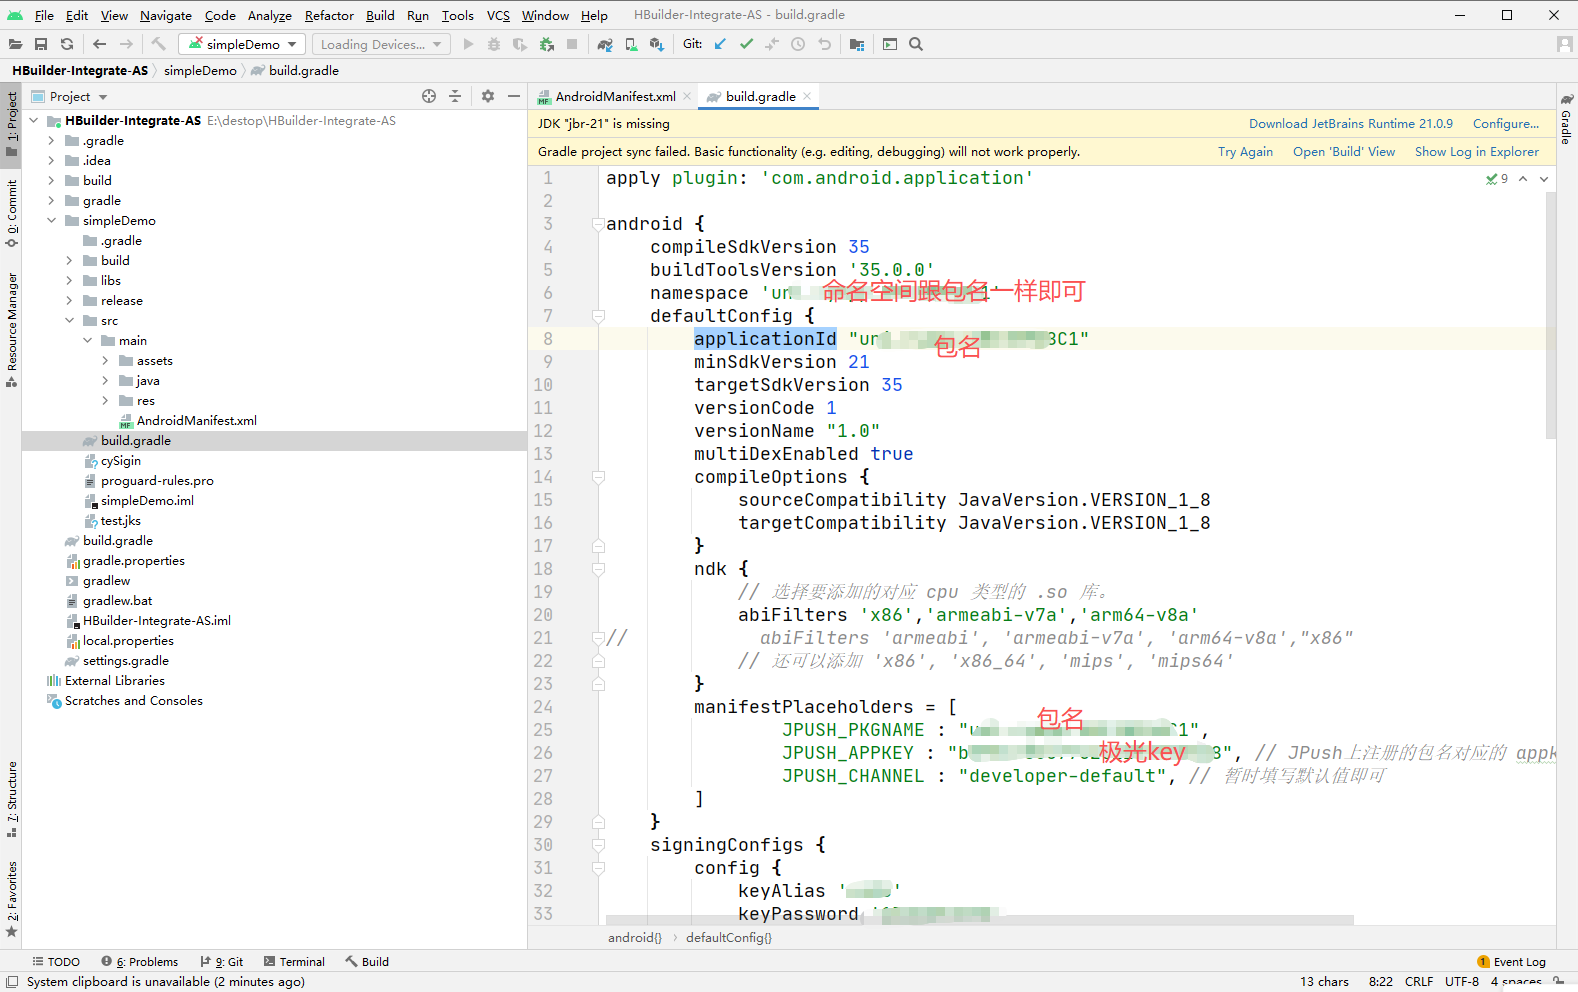This screenshot has width=1578, height=992.
Task: Click the editor horizontal scrollbar
Action: click(979, 920)
